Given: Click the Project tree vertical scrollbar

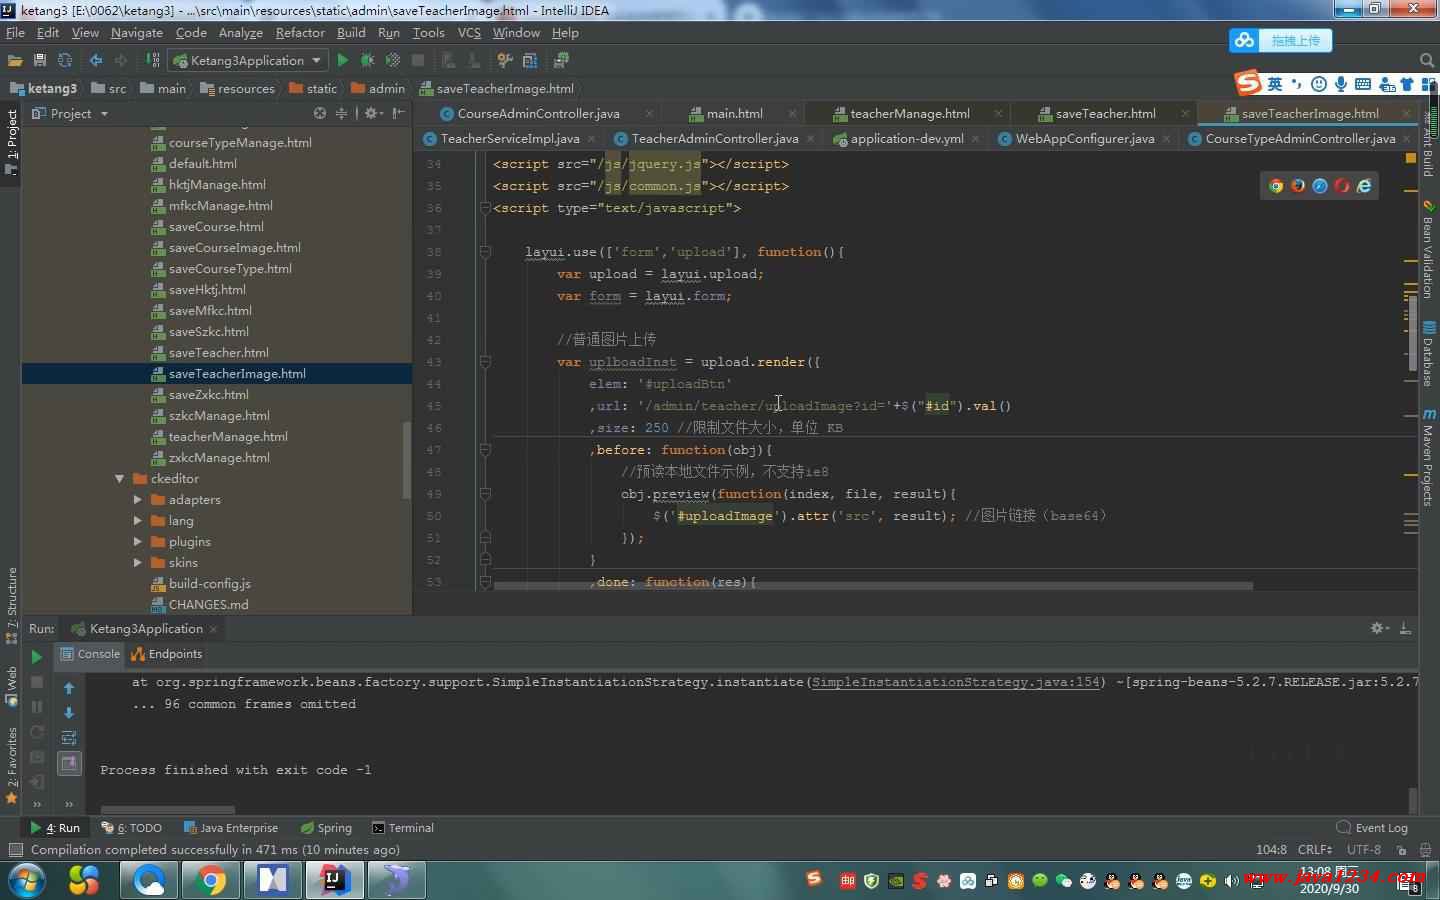Looking at the screenshot, I should 407,460.
